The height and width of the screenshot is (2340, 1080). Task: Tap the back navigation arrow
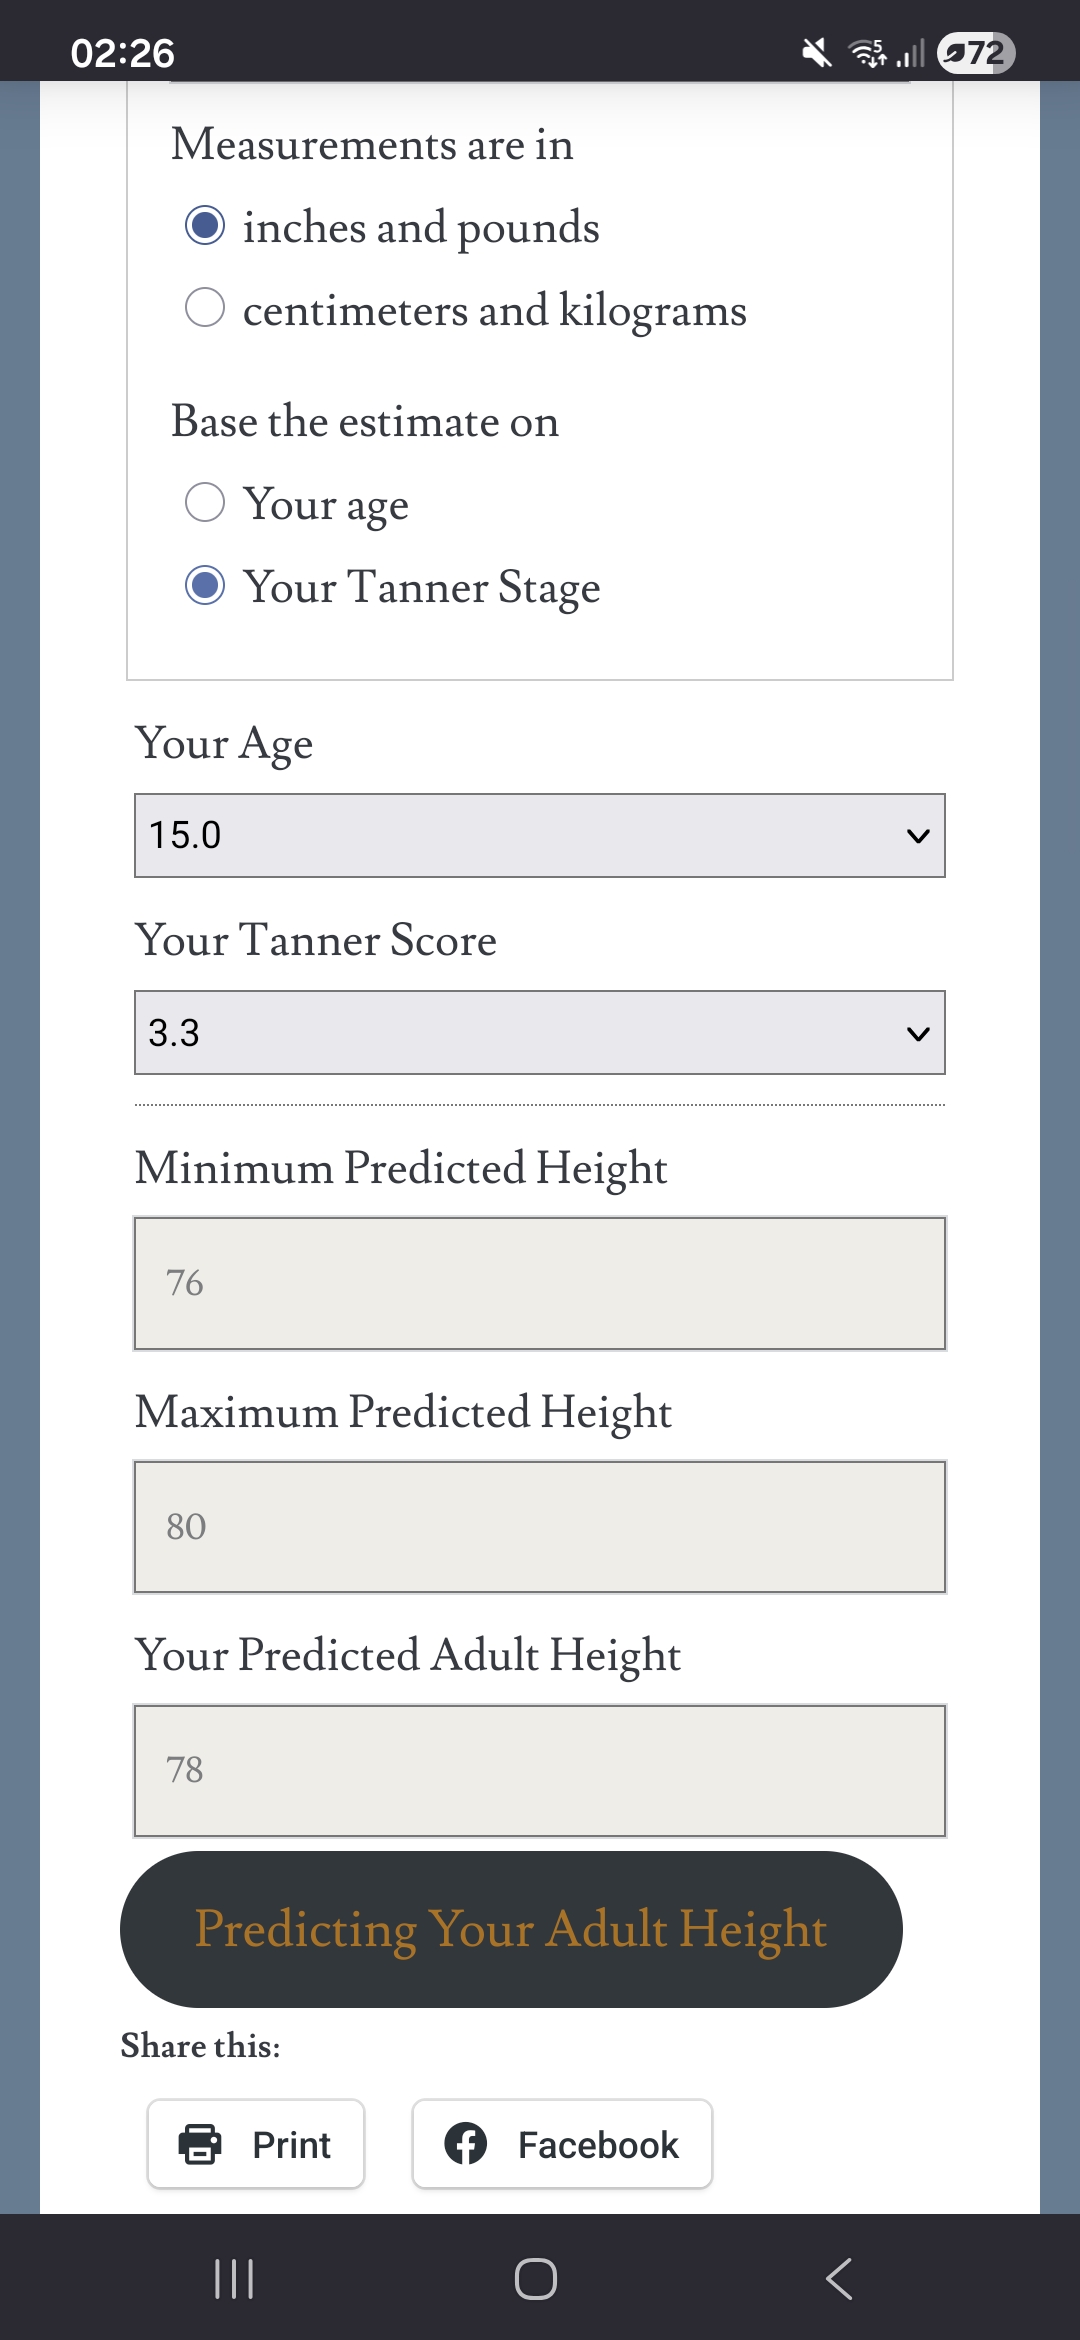(x=838, y=2278)
